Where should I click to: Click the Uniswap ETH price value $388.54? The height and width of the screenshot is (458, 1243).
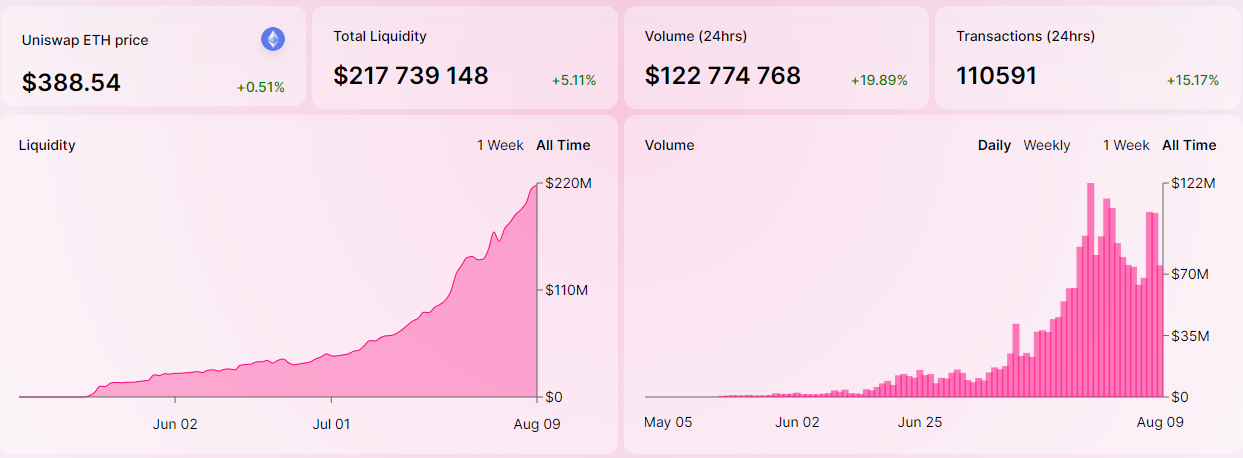point(71,83)
